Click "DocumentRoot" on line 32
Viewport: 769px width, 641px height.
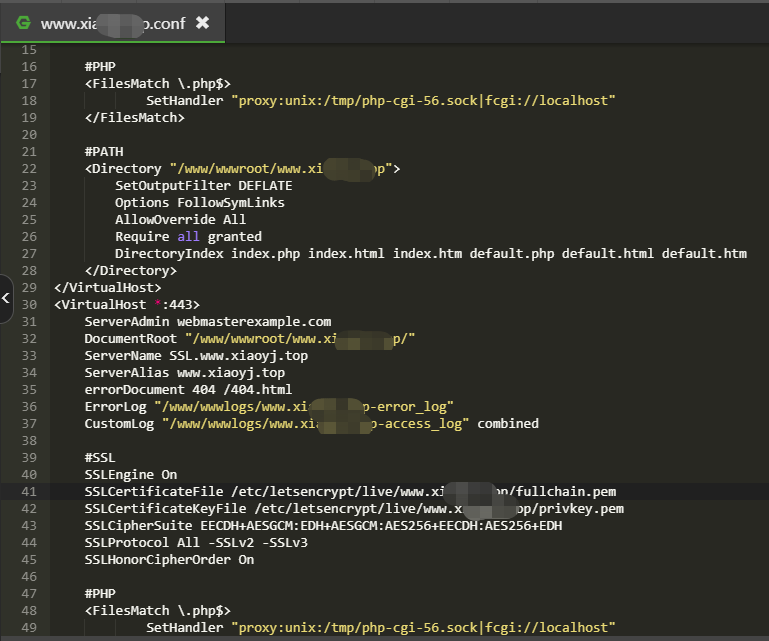(130, 339)
